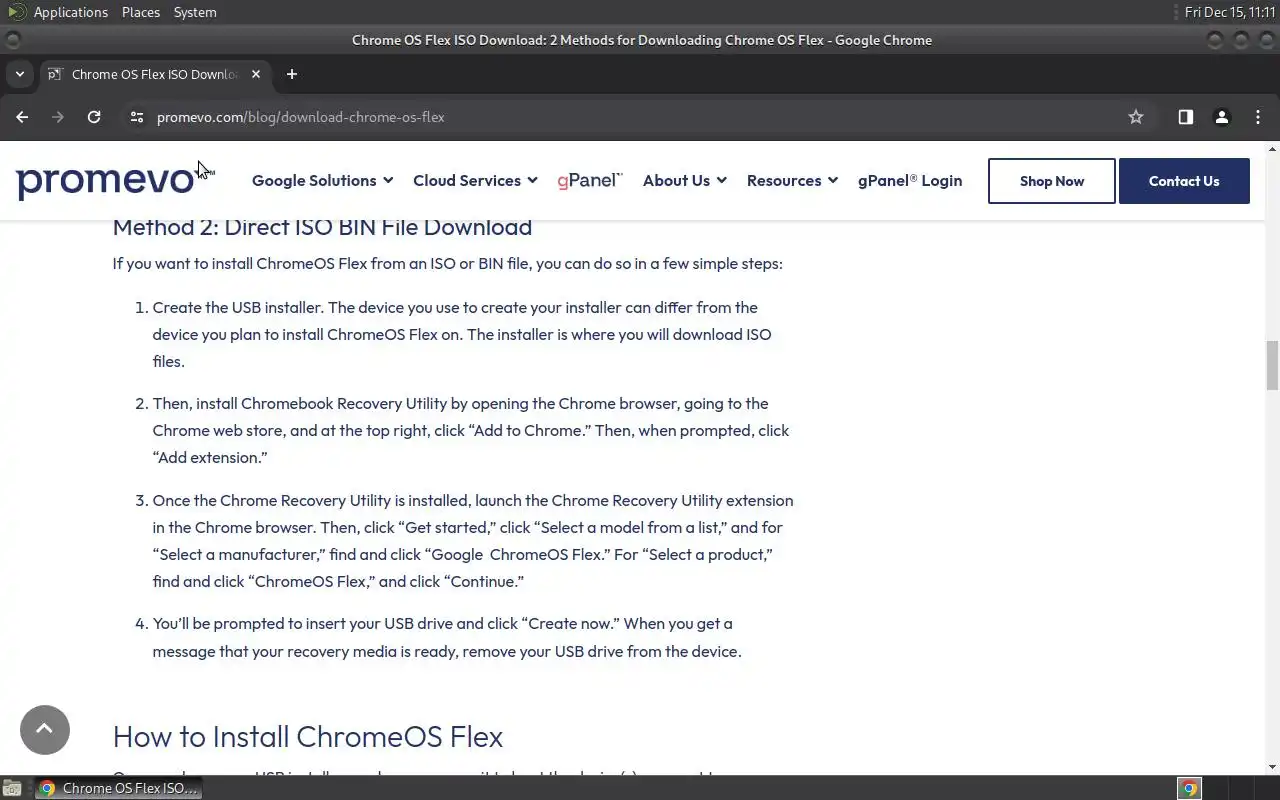Bookmark this page with the star

(x=1136, y=117)
